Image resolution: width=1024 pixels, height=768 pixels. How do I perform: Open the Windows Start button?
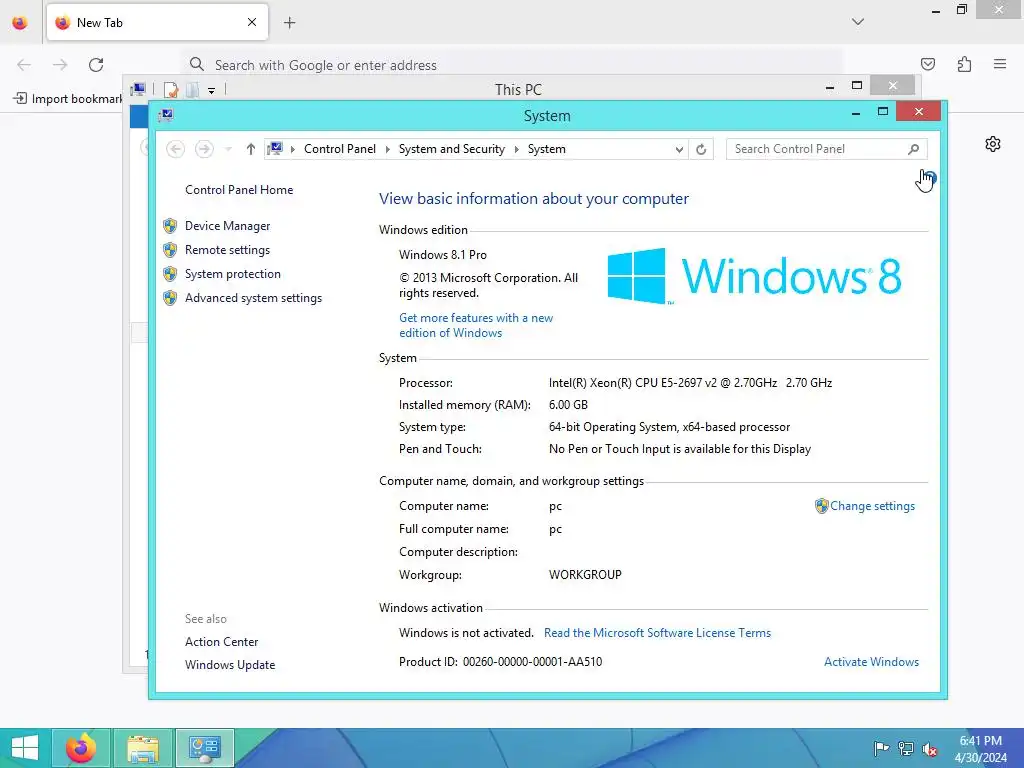(x=25, y=748)
